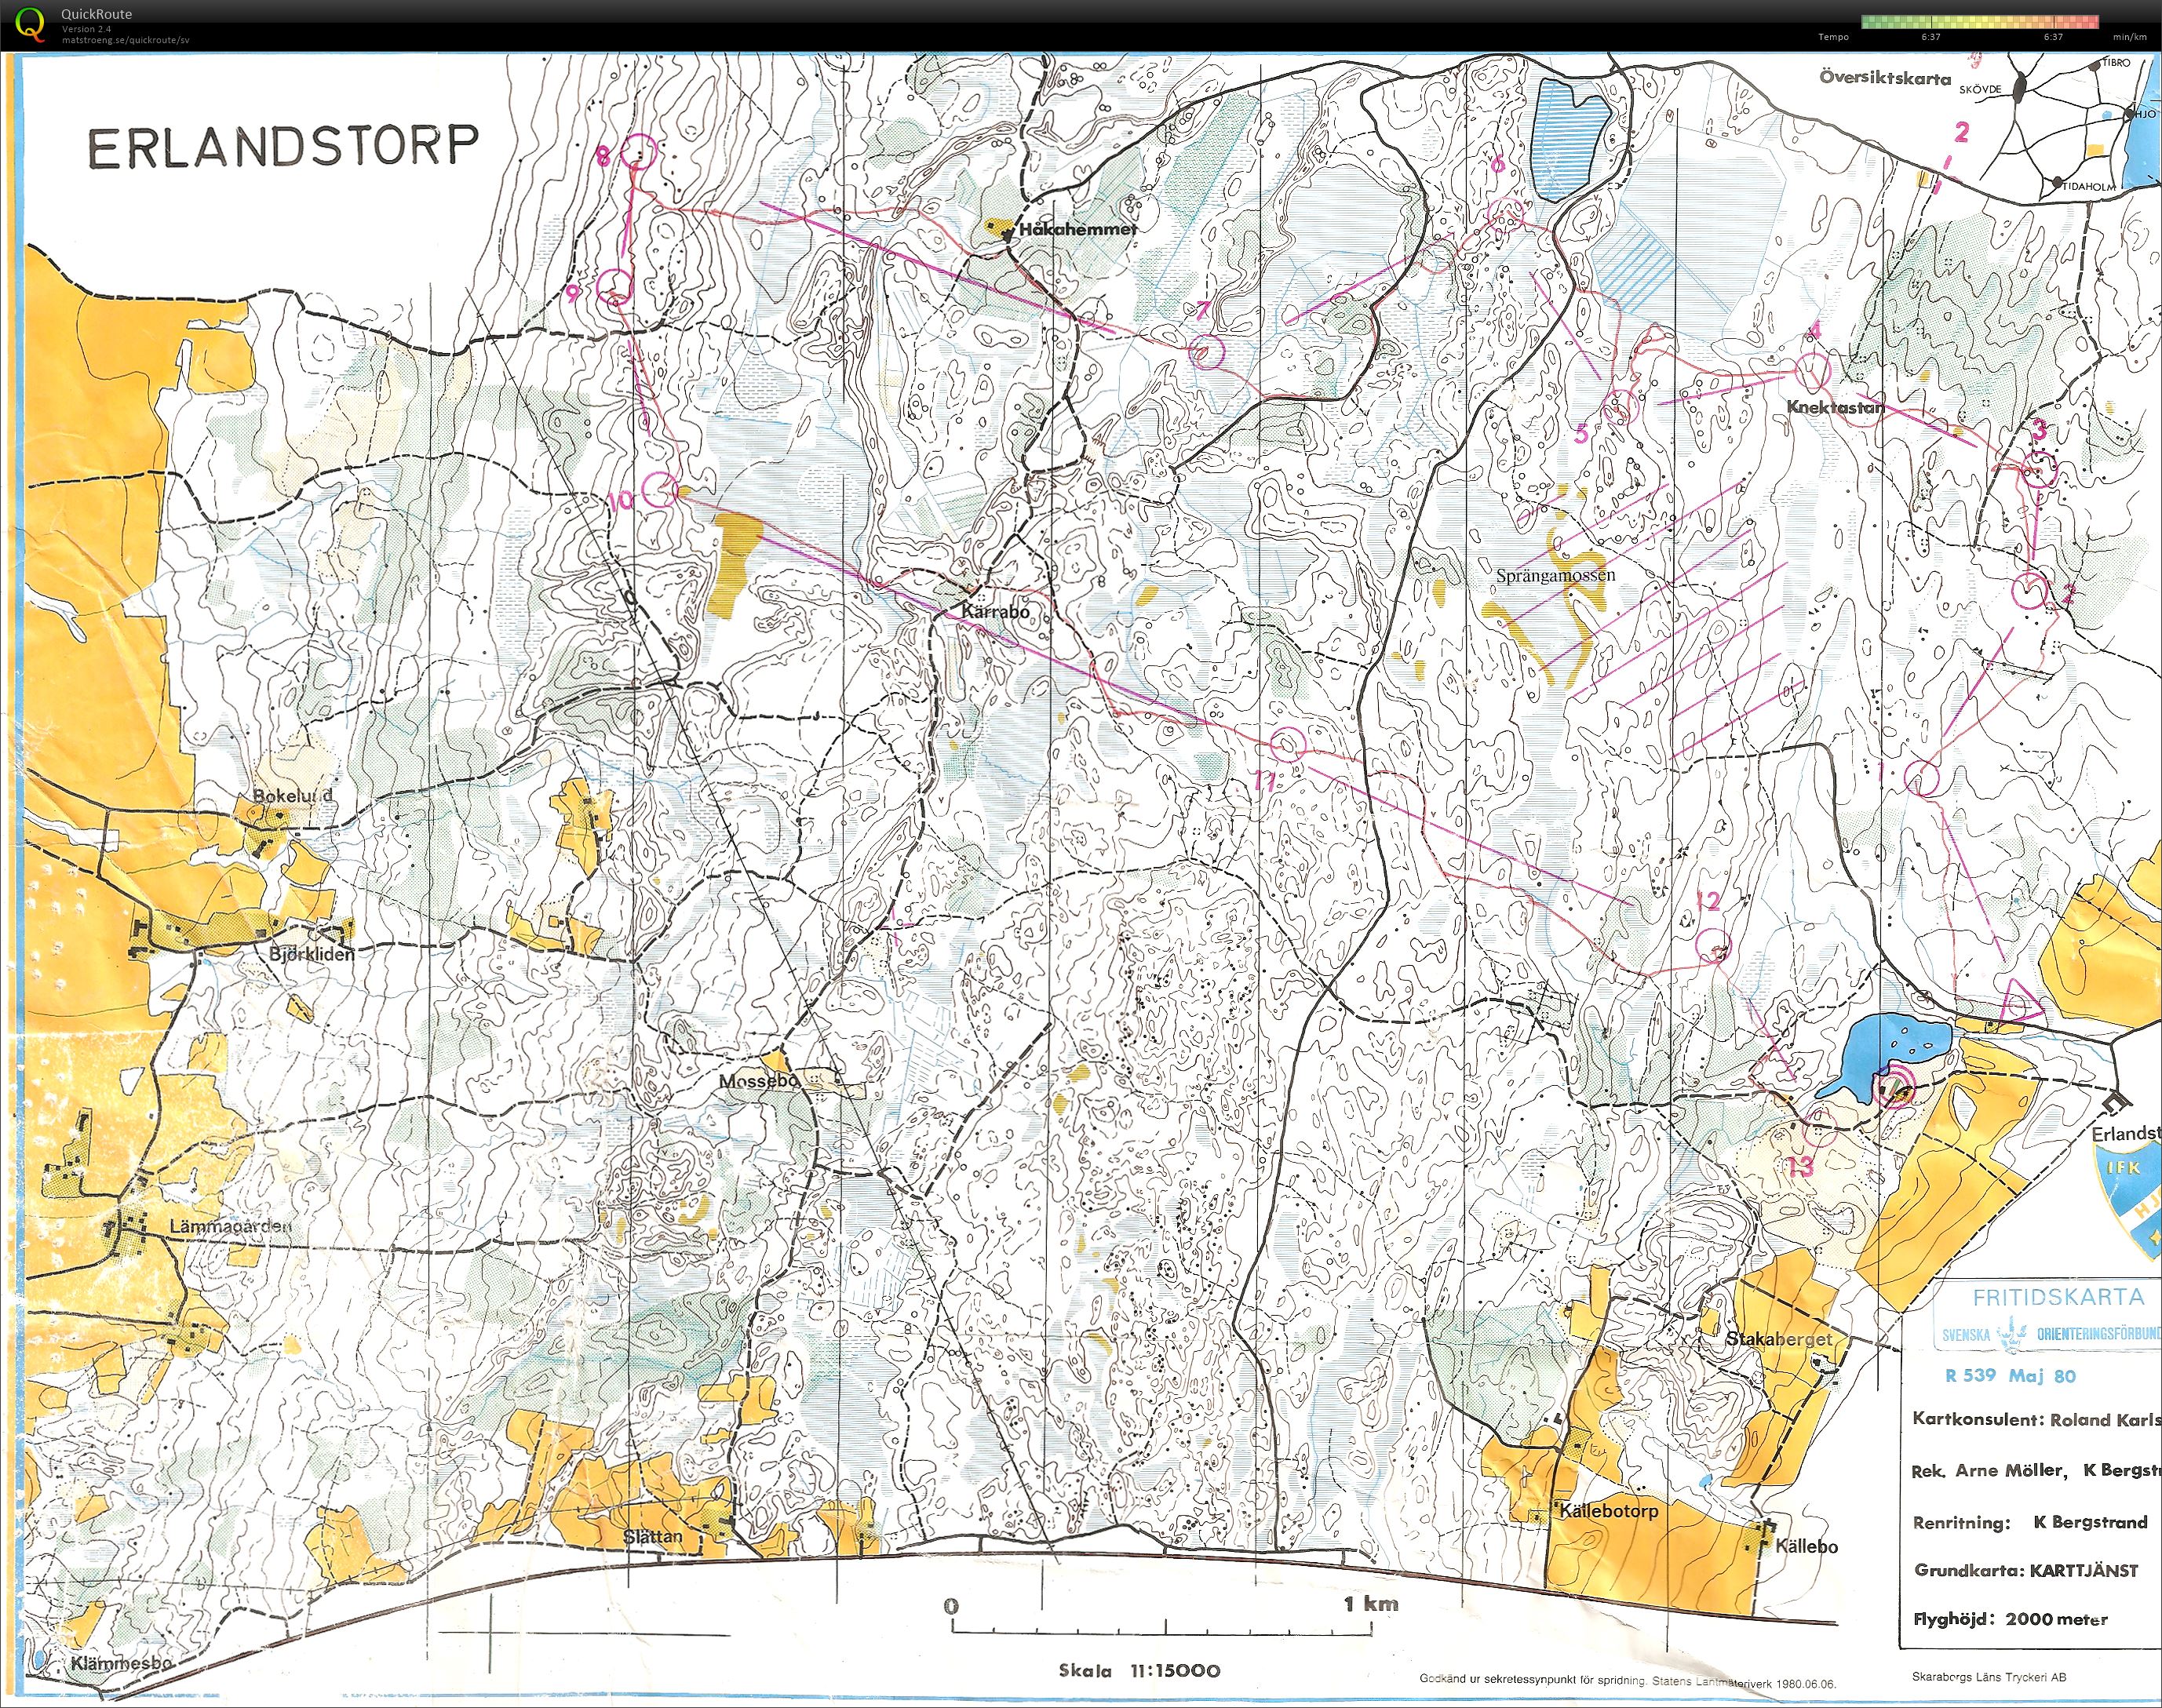Click control circle number 9
The image size is (2162, 1708).
click(614, 288)
